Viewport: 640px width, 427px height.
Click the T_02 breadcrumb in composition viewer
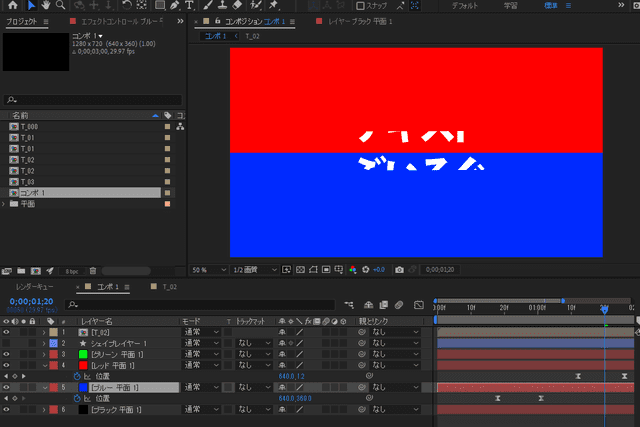pyautogui.click(x=252, y=36)
